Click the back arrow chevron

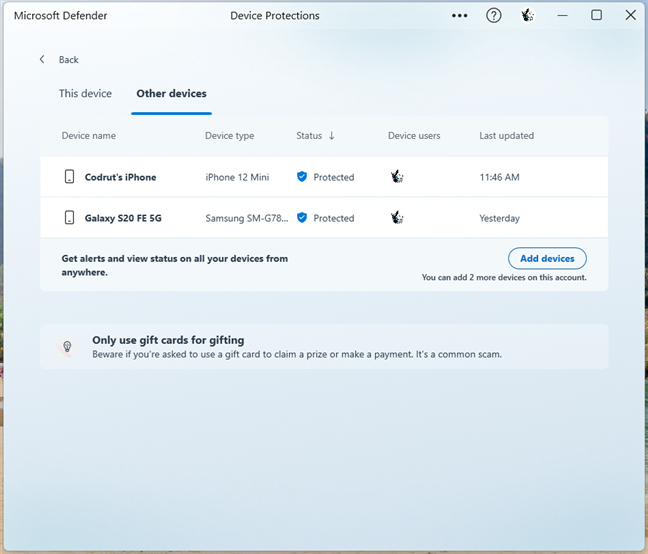[42, 59]
